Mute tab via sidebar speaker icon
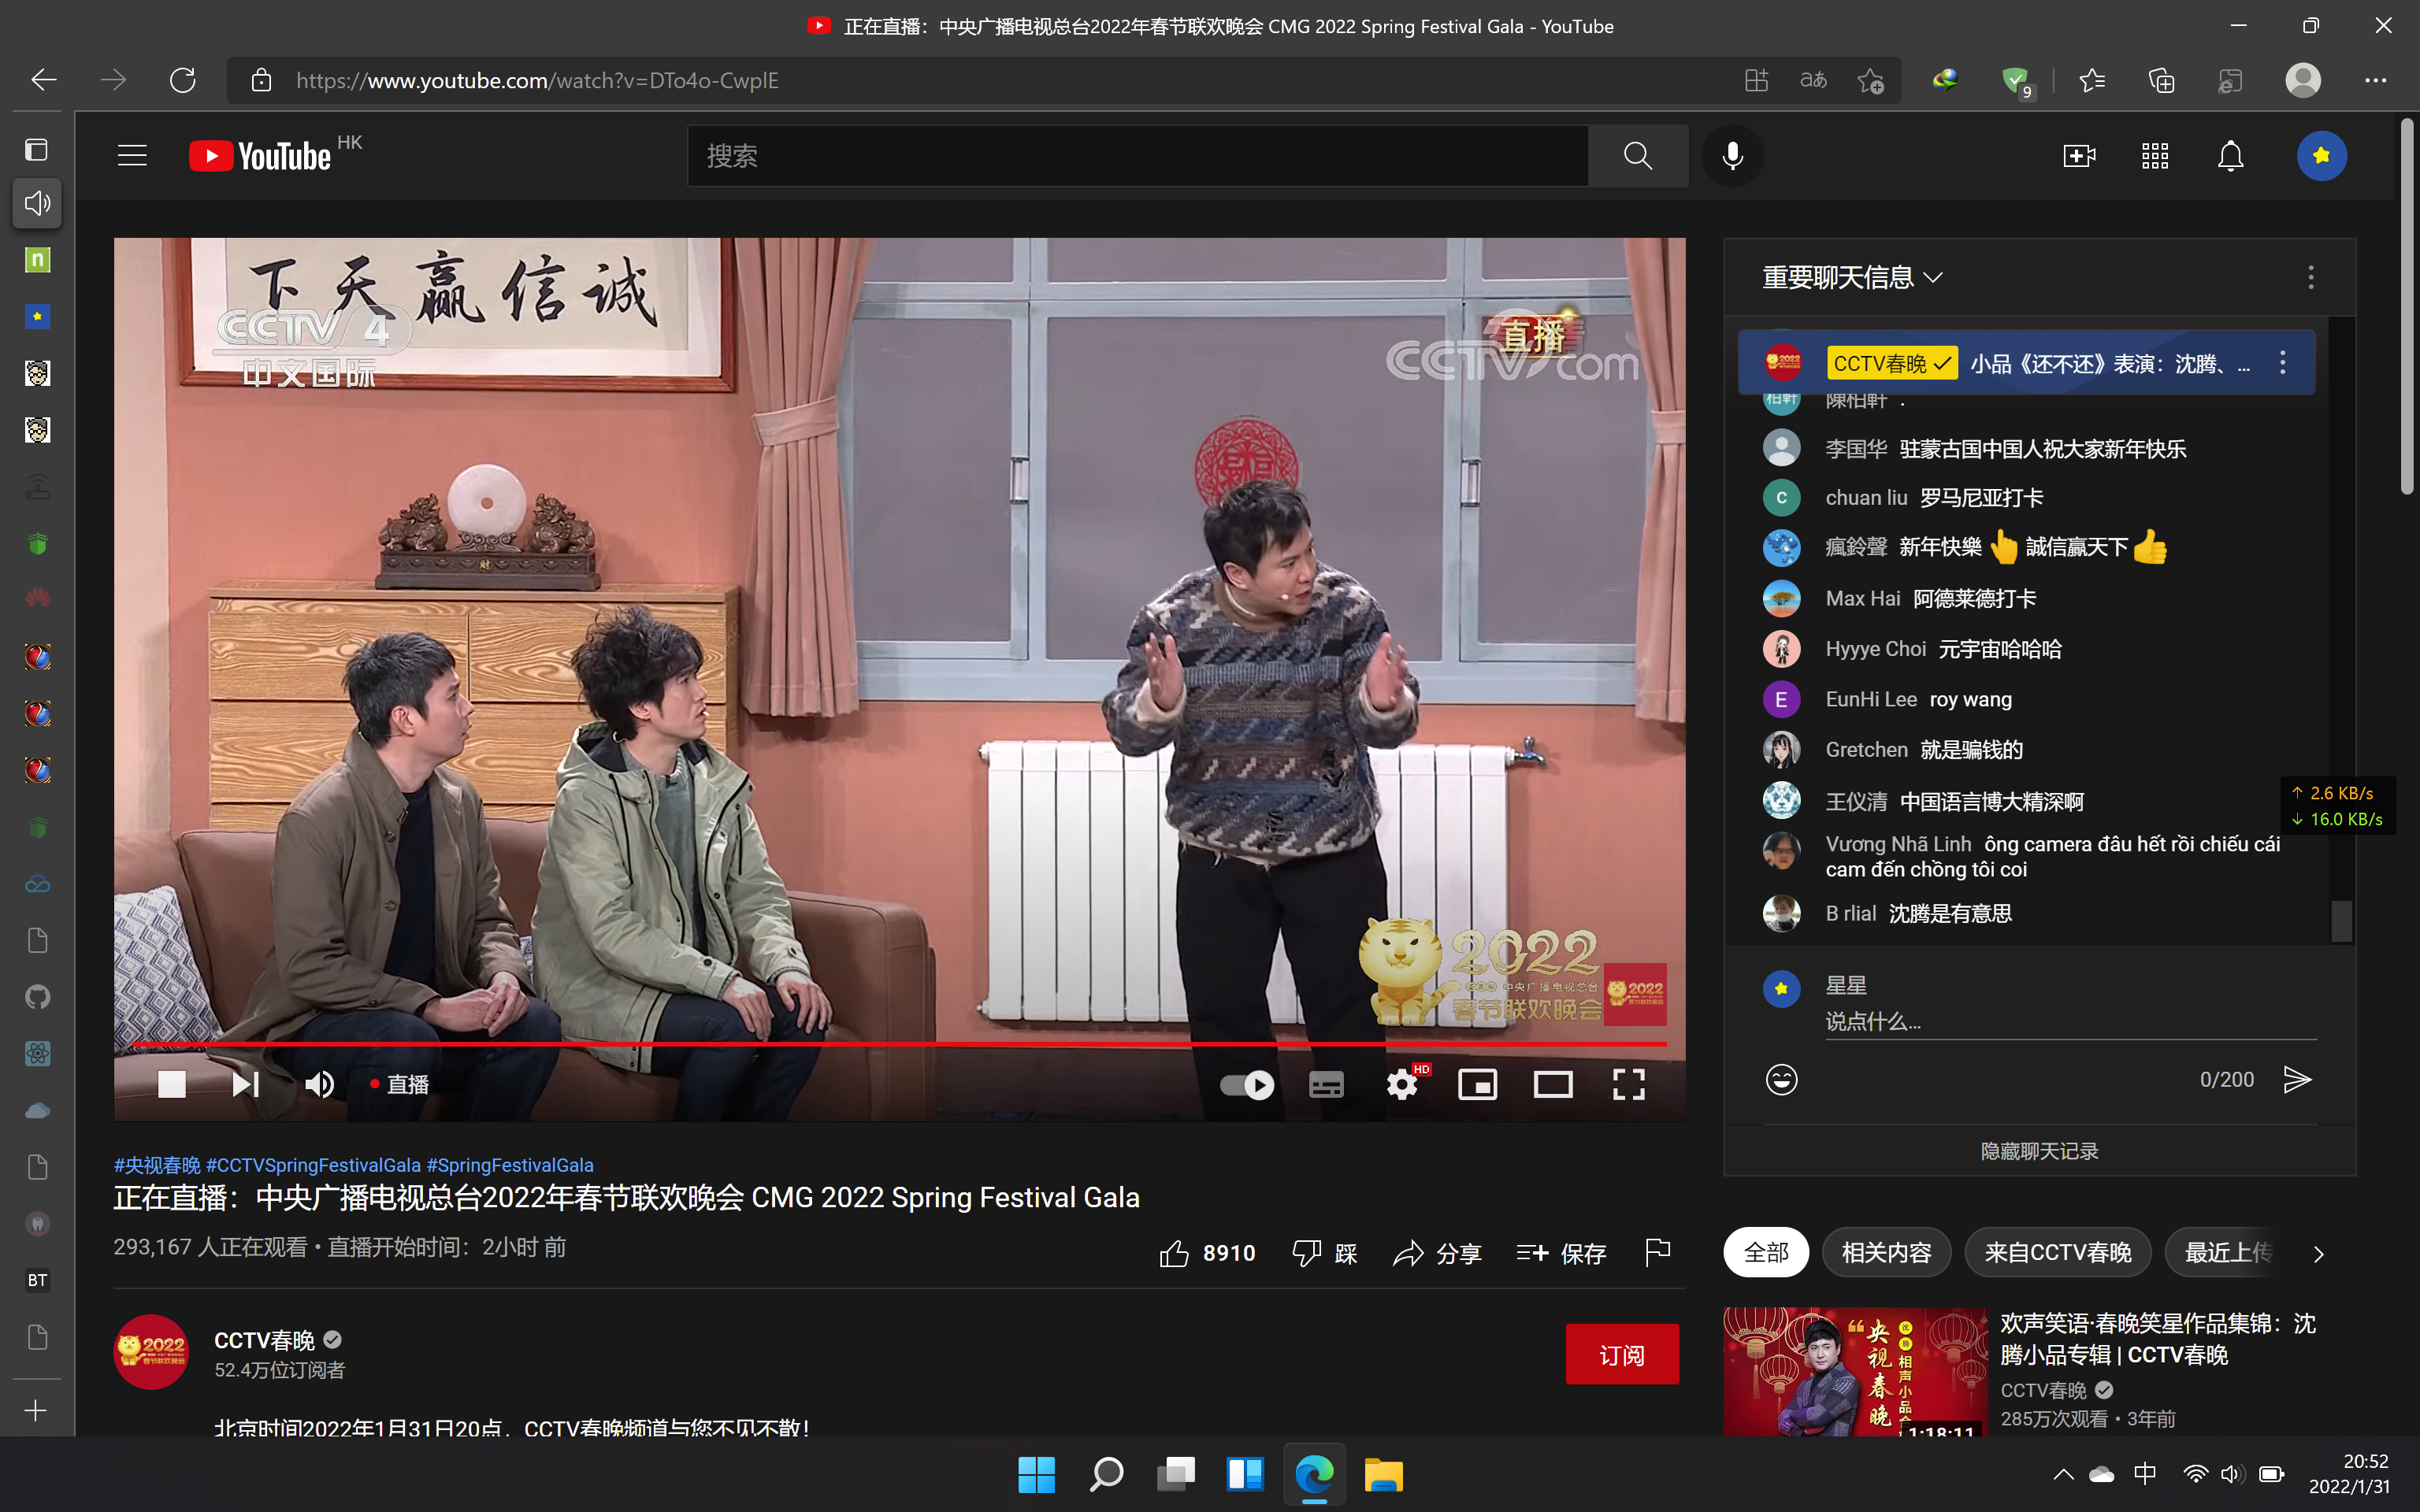This screenshot has width=2420, height=1512. [37, 204]
